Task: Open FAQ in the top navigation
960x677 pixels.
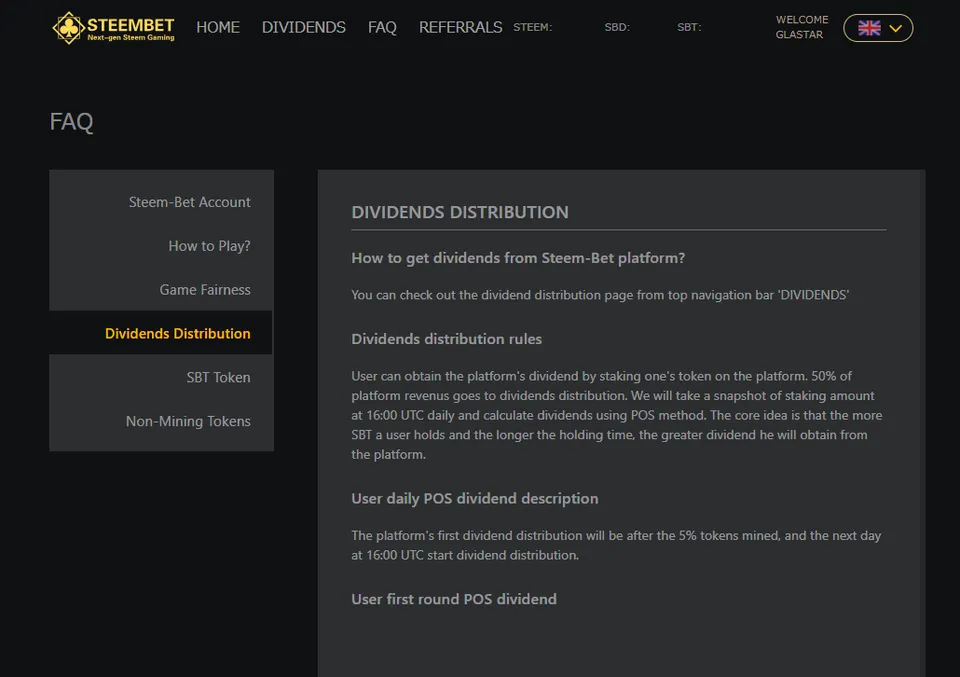Action: click(382, 28)
